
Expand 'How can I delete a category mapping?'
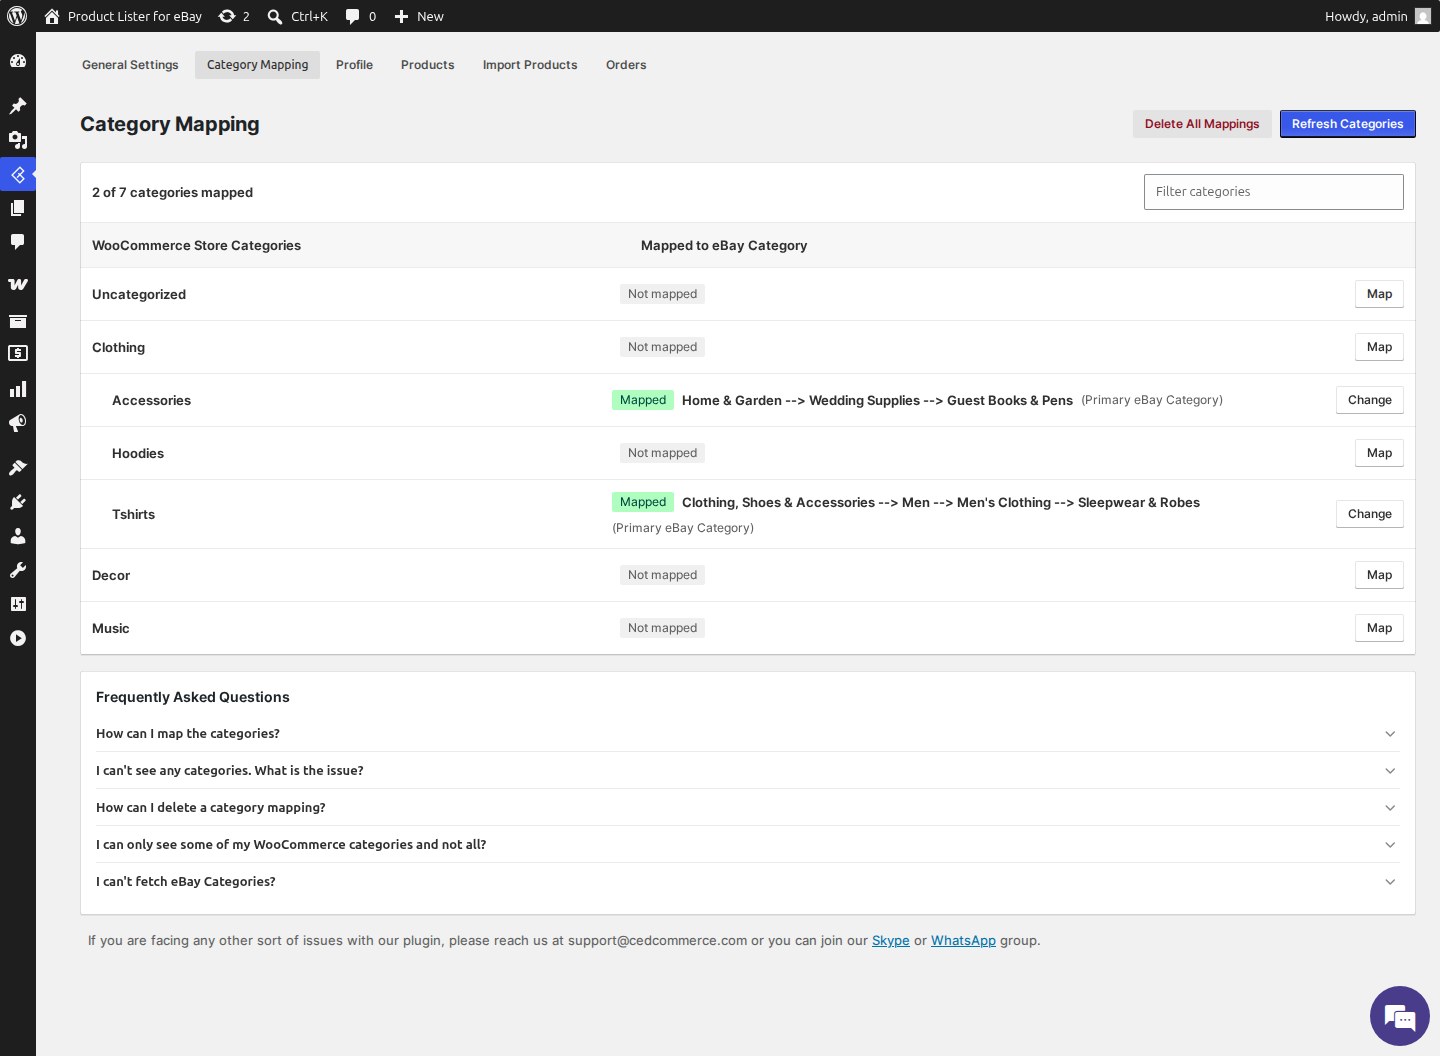pos(748,807)
